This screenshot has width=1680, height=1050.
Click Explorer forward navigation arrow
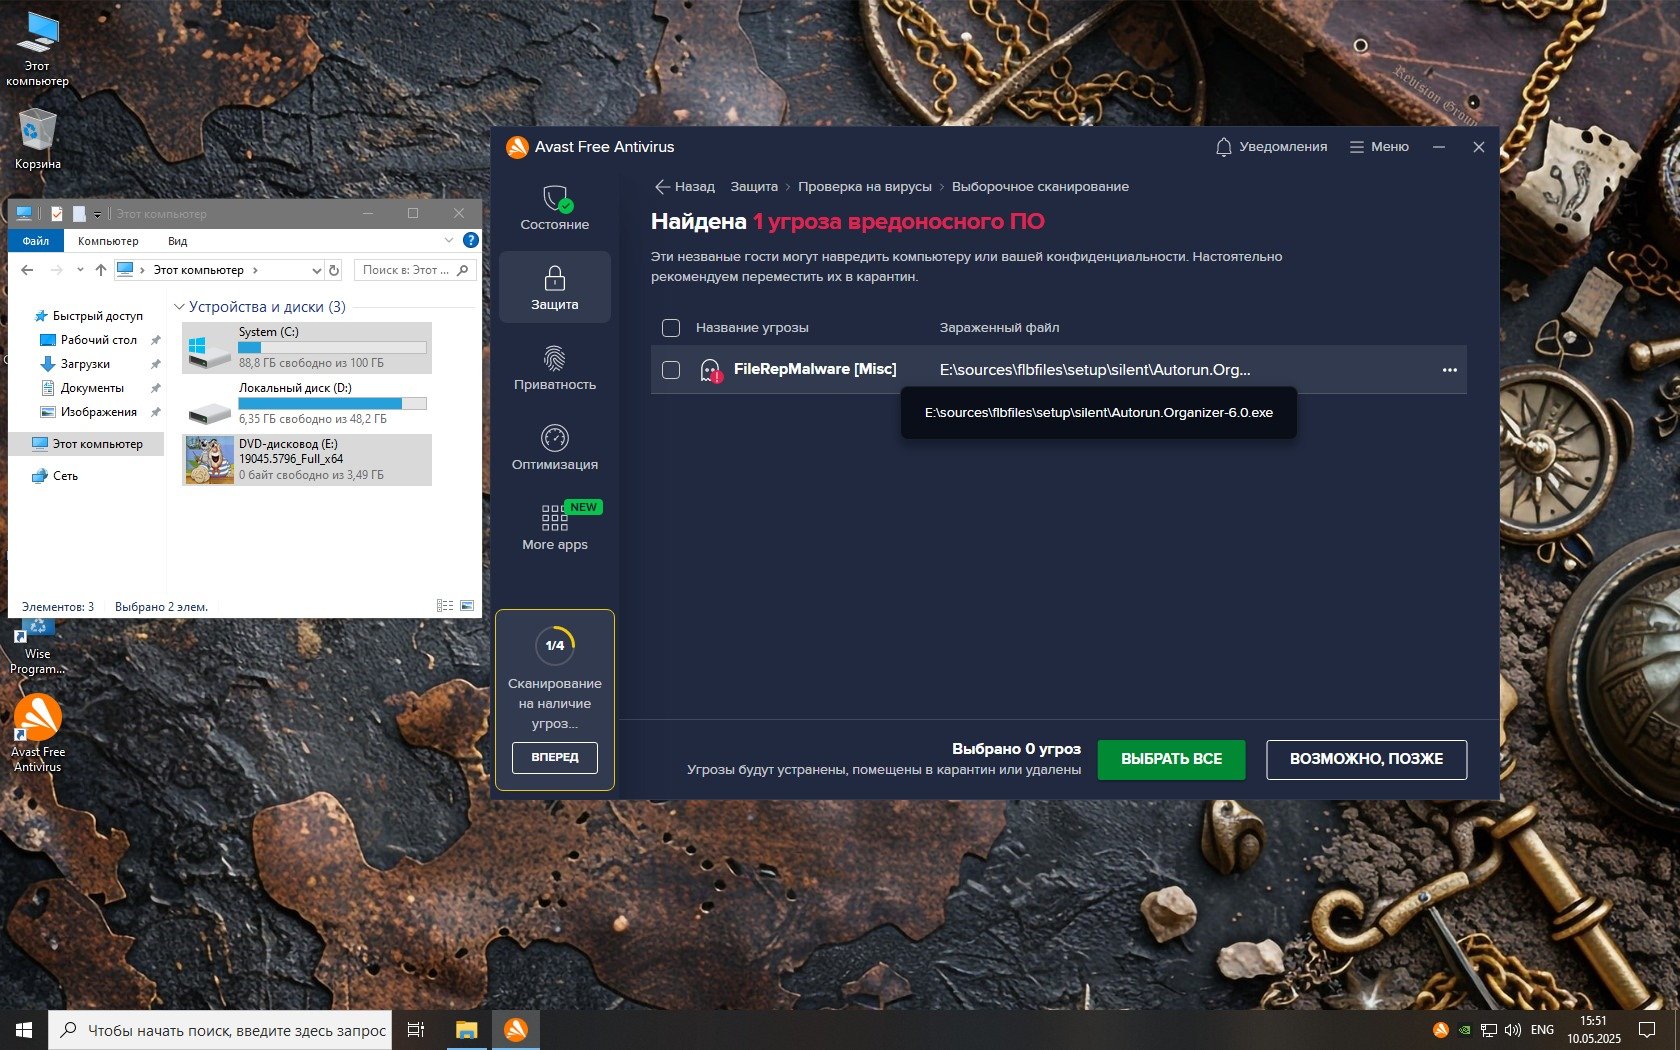pyautogui.click(x=57, y=270)
